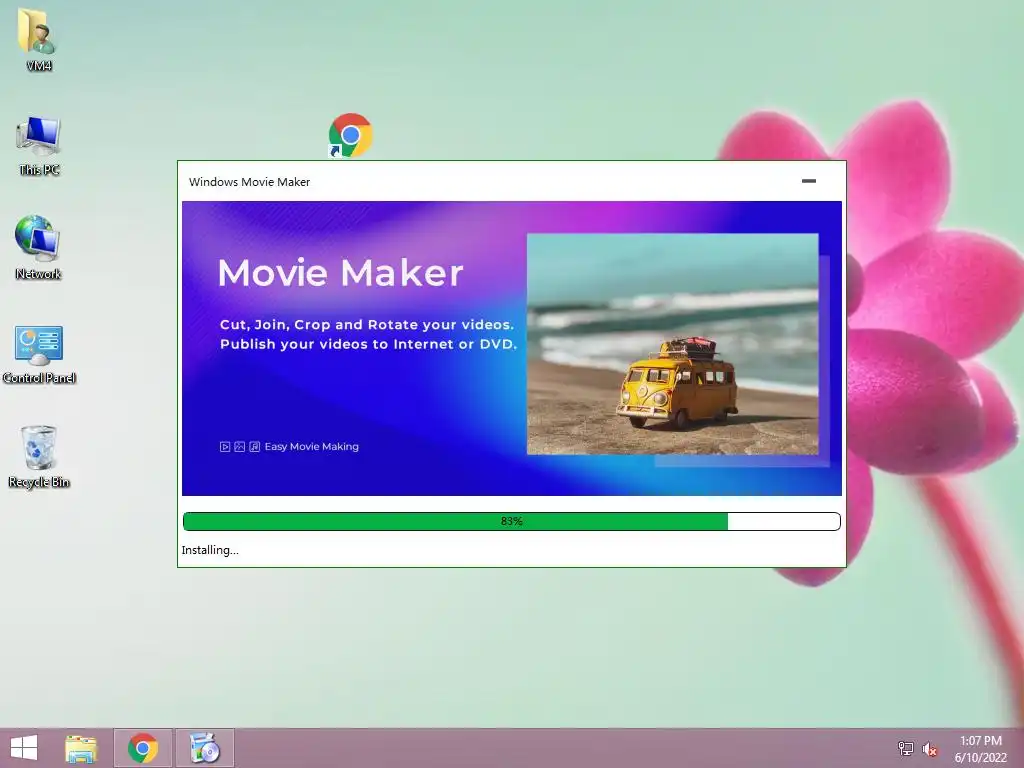Click the network status tray icon
The height and width of the screenshot is (768, 1024).
906,749
